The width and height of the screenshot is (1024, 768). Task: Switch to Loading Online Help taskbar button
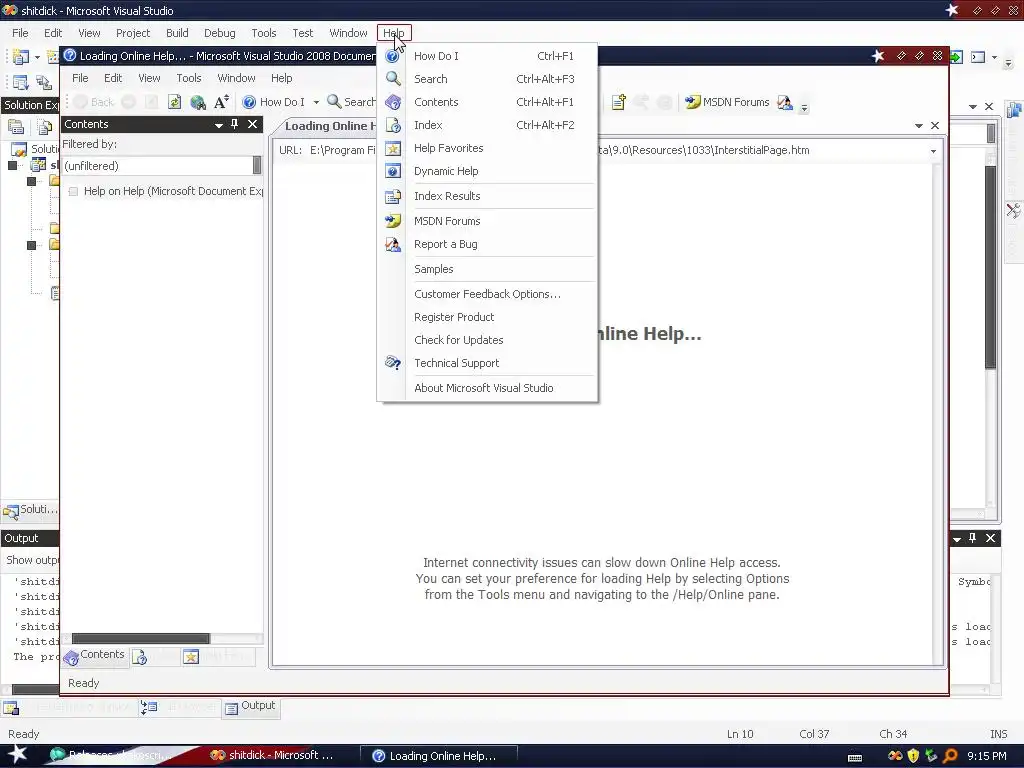tap(439, 756)
